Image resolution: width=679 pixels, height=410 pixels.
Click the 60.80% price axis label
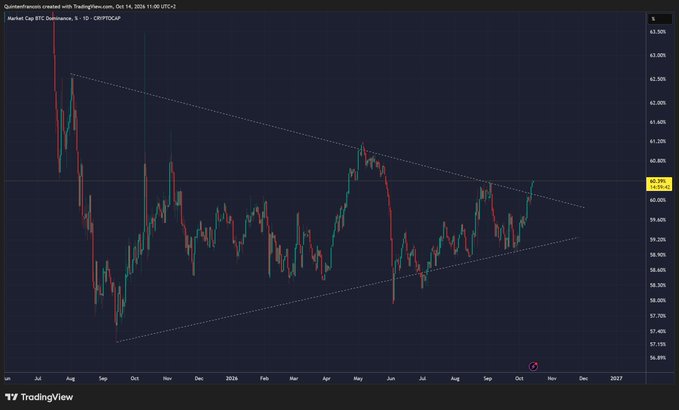pos(657,161)
